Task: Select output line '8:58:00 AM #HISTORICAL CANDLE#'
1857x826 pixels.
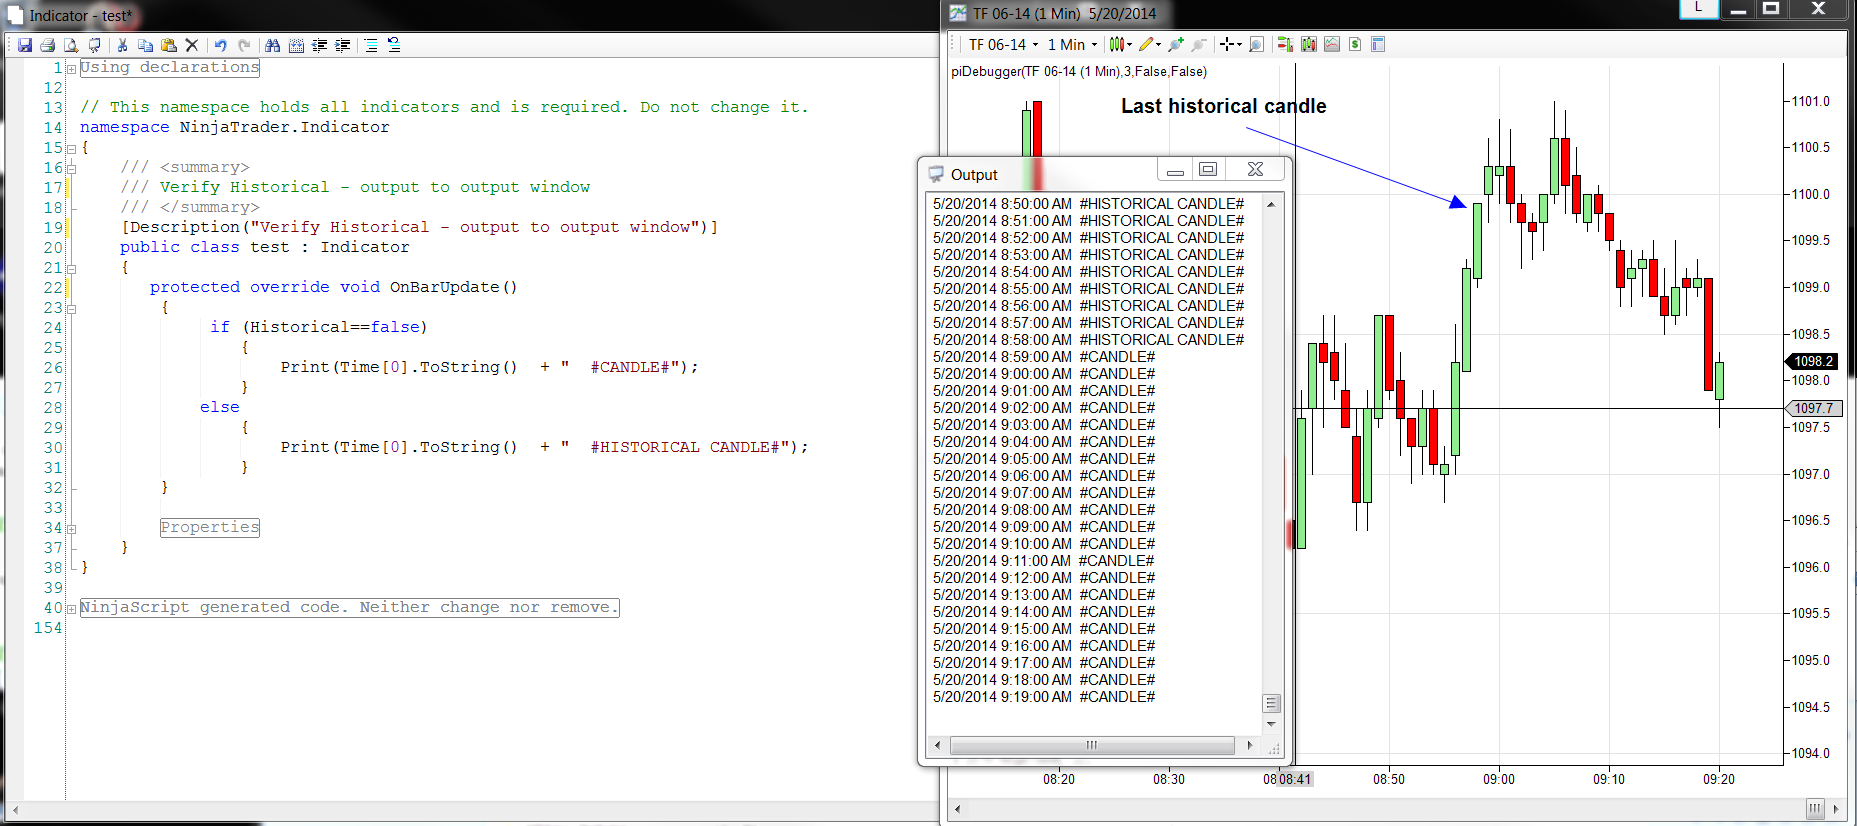Action: pyautogui.click(x=1088, y=340)
